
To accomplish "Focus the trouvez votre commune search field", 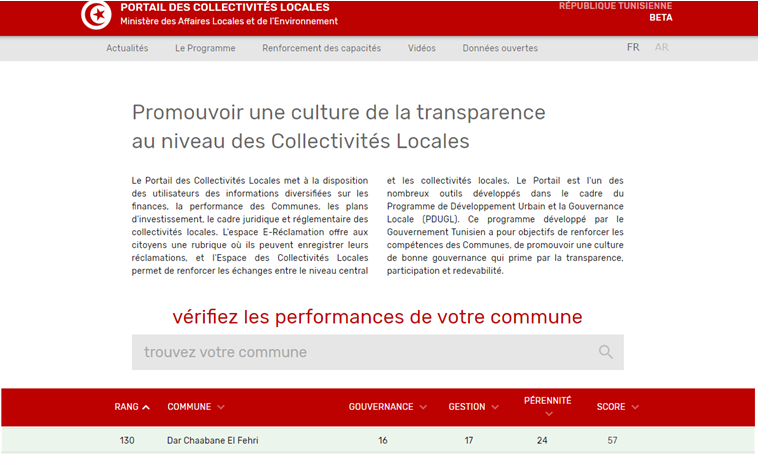I will (x=378, y=352).
